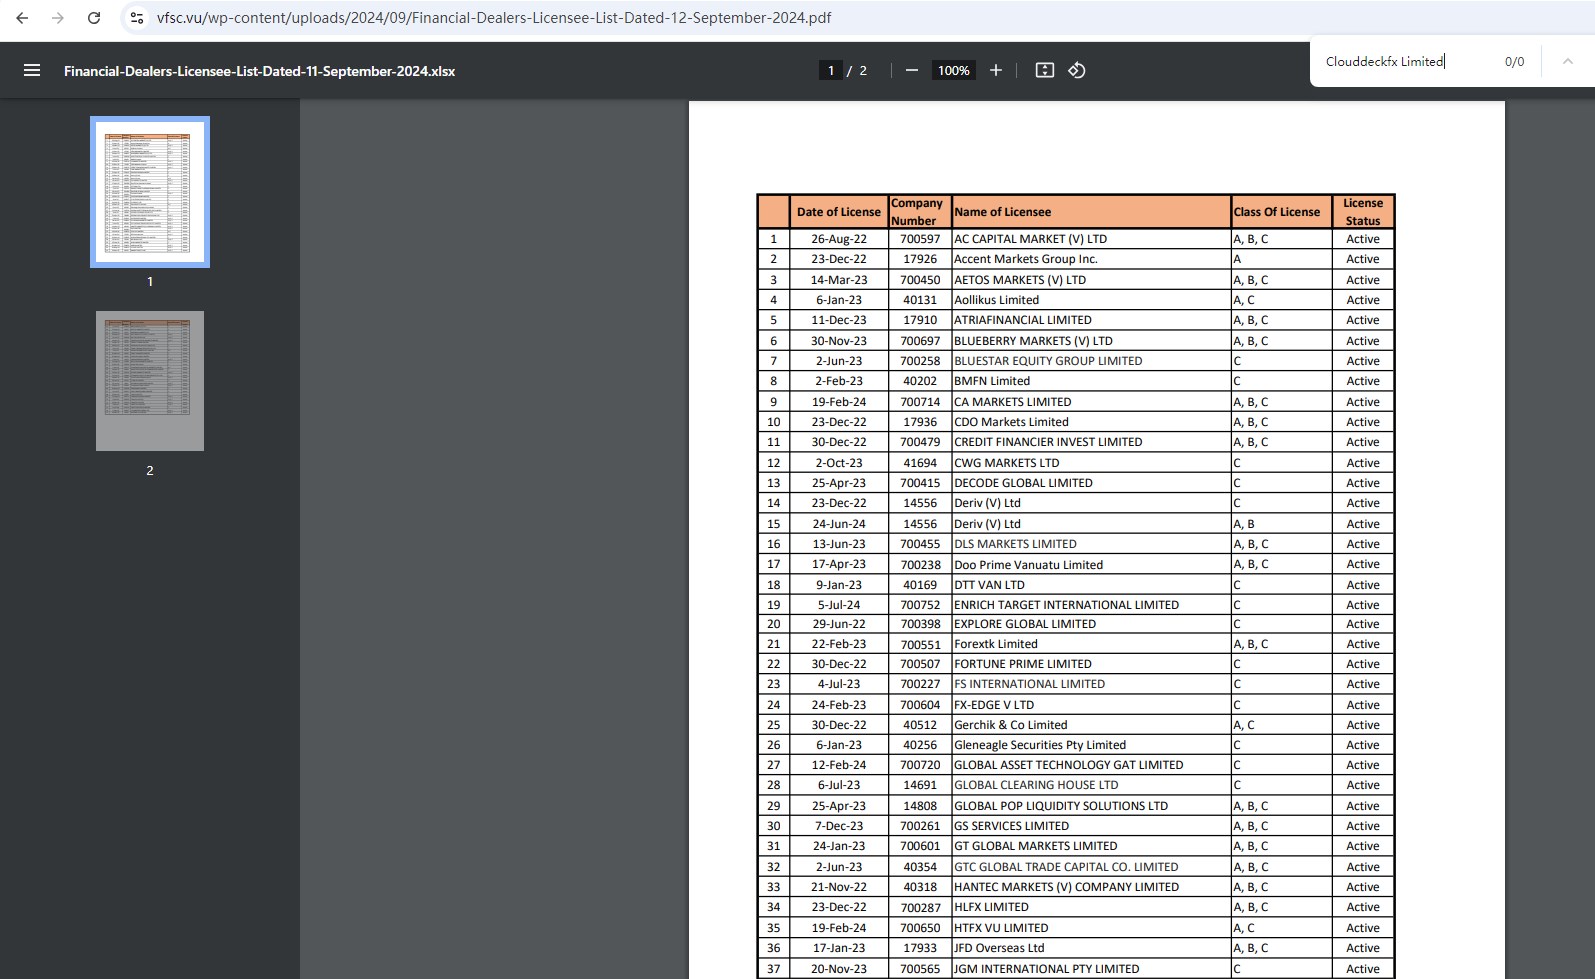The width and height of the screenshot is (1595, 979).
Task: View site information icon in address bar
Action: tap(137, 18)
